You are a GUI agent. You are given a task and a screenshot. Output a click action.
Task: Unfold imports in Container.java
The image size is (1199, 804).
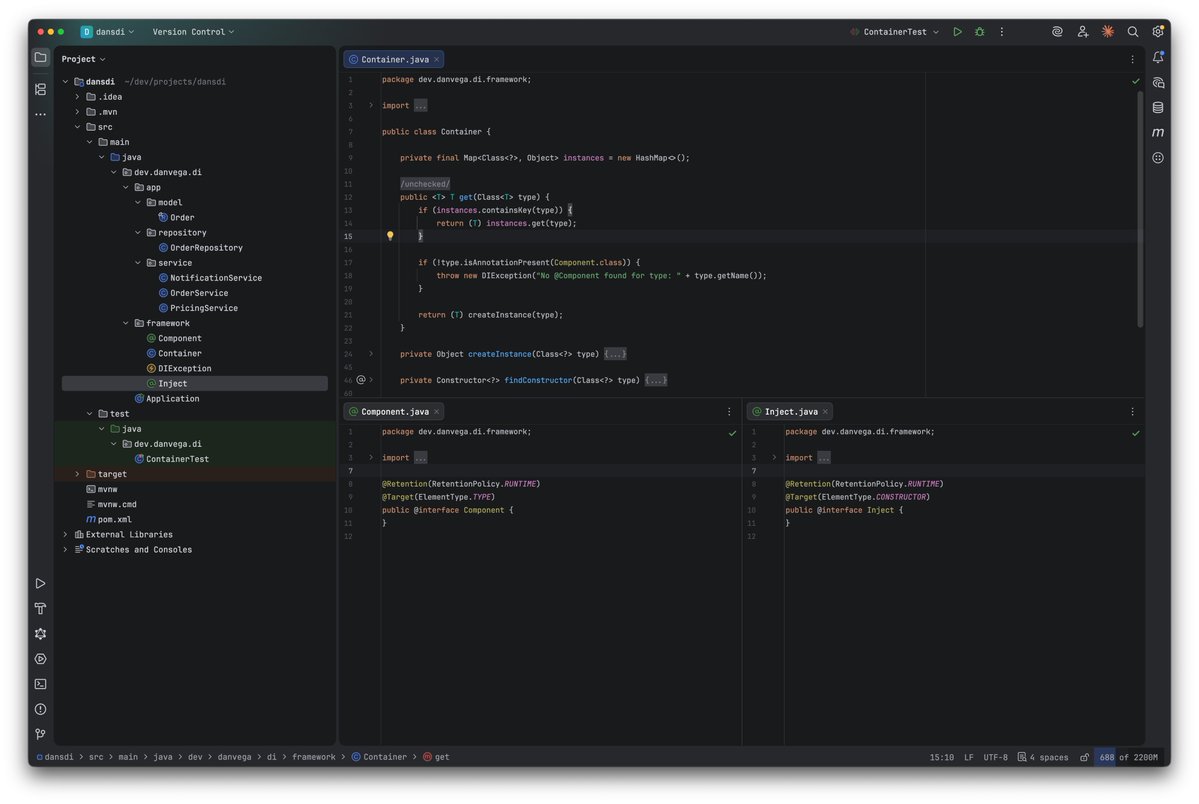tap(371, 106)
